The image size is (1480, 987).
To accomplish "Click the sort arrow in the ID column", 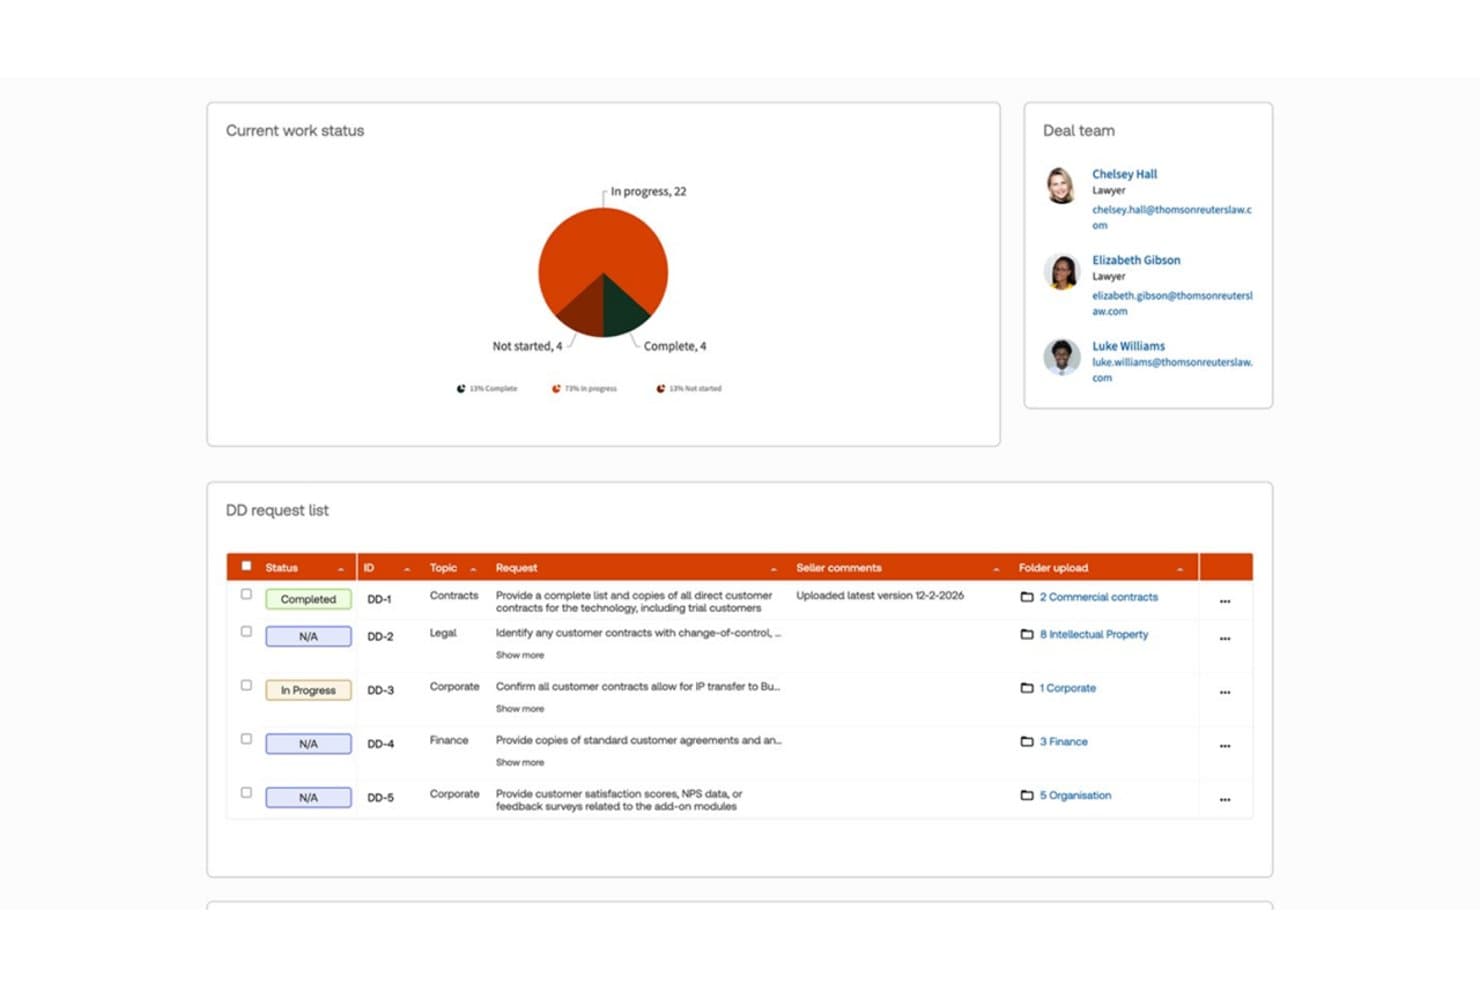I will point(407,569).
